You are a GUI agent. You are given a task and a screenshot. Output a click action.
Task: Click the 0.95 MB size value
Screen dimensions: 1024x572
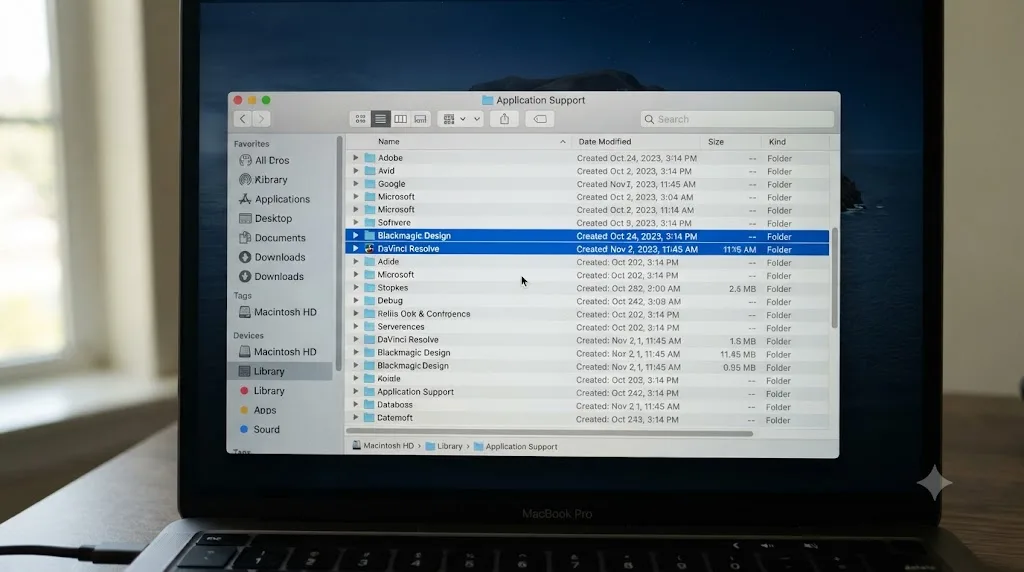[x=739, y=368]
